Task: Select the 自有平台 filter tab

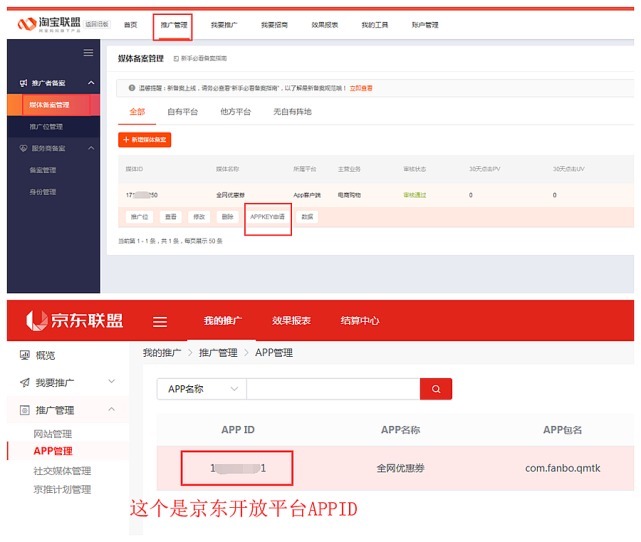Action: pyautogui.click(x=182, y=112)
